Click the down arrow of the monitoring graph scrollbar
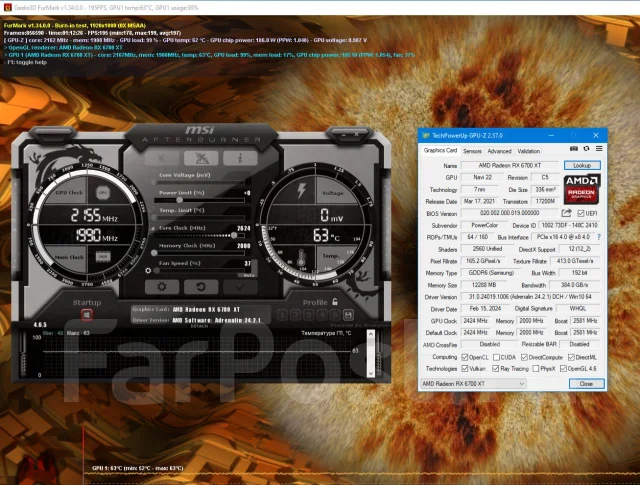Image resolution: width=640 pixels, height=485 pixels. tap(371, 373)
